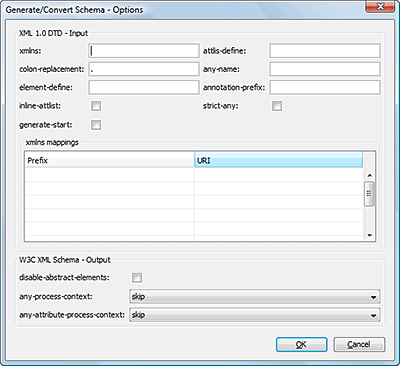The width and height of the screenshot is (400, 366).
Task: Click the Cancel button
Action: 359,344
